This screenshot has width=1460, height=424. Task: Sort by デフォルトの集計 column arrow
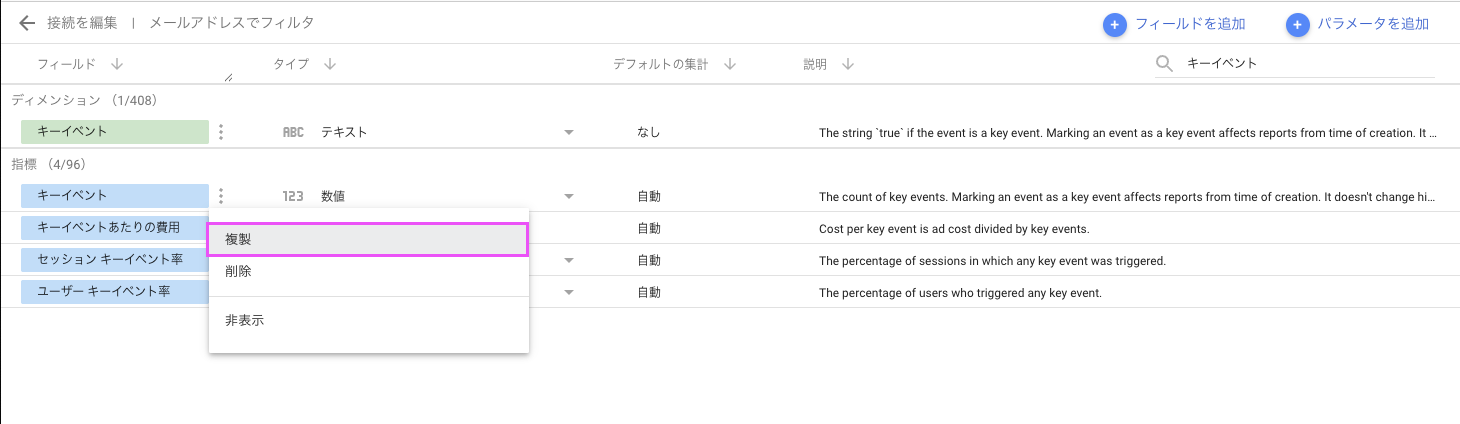point(730,64)
